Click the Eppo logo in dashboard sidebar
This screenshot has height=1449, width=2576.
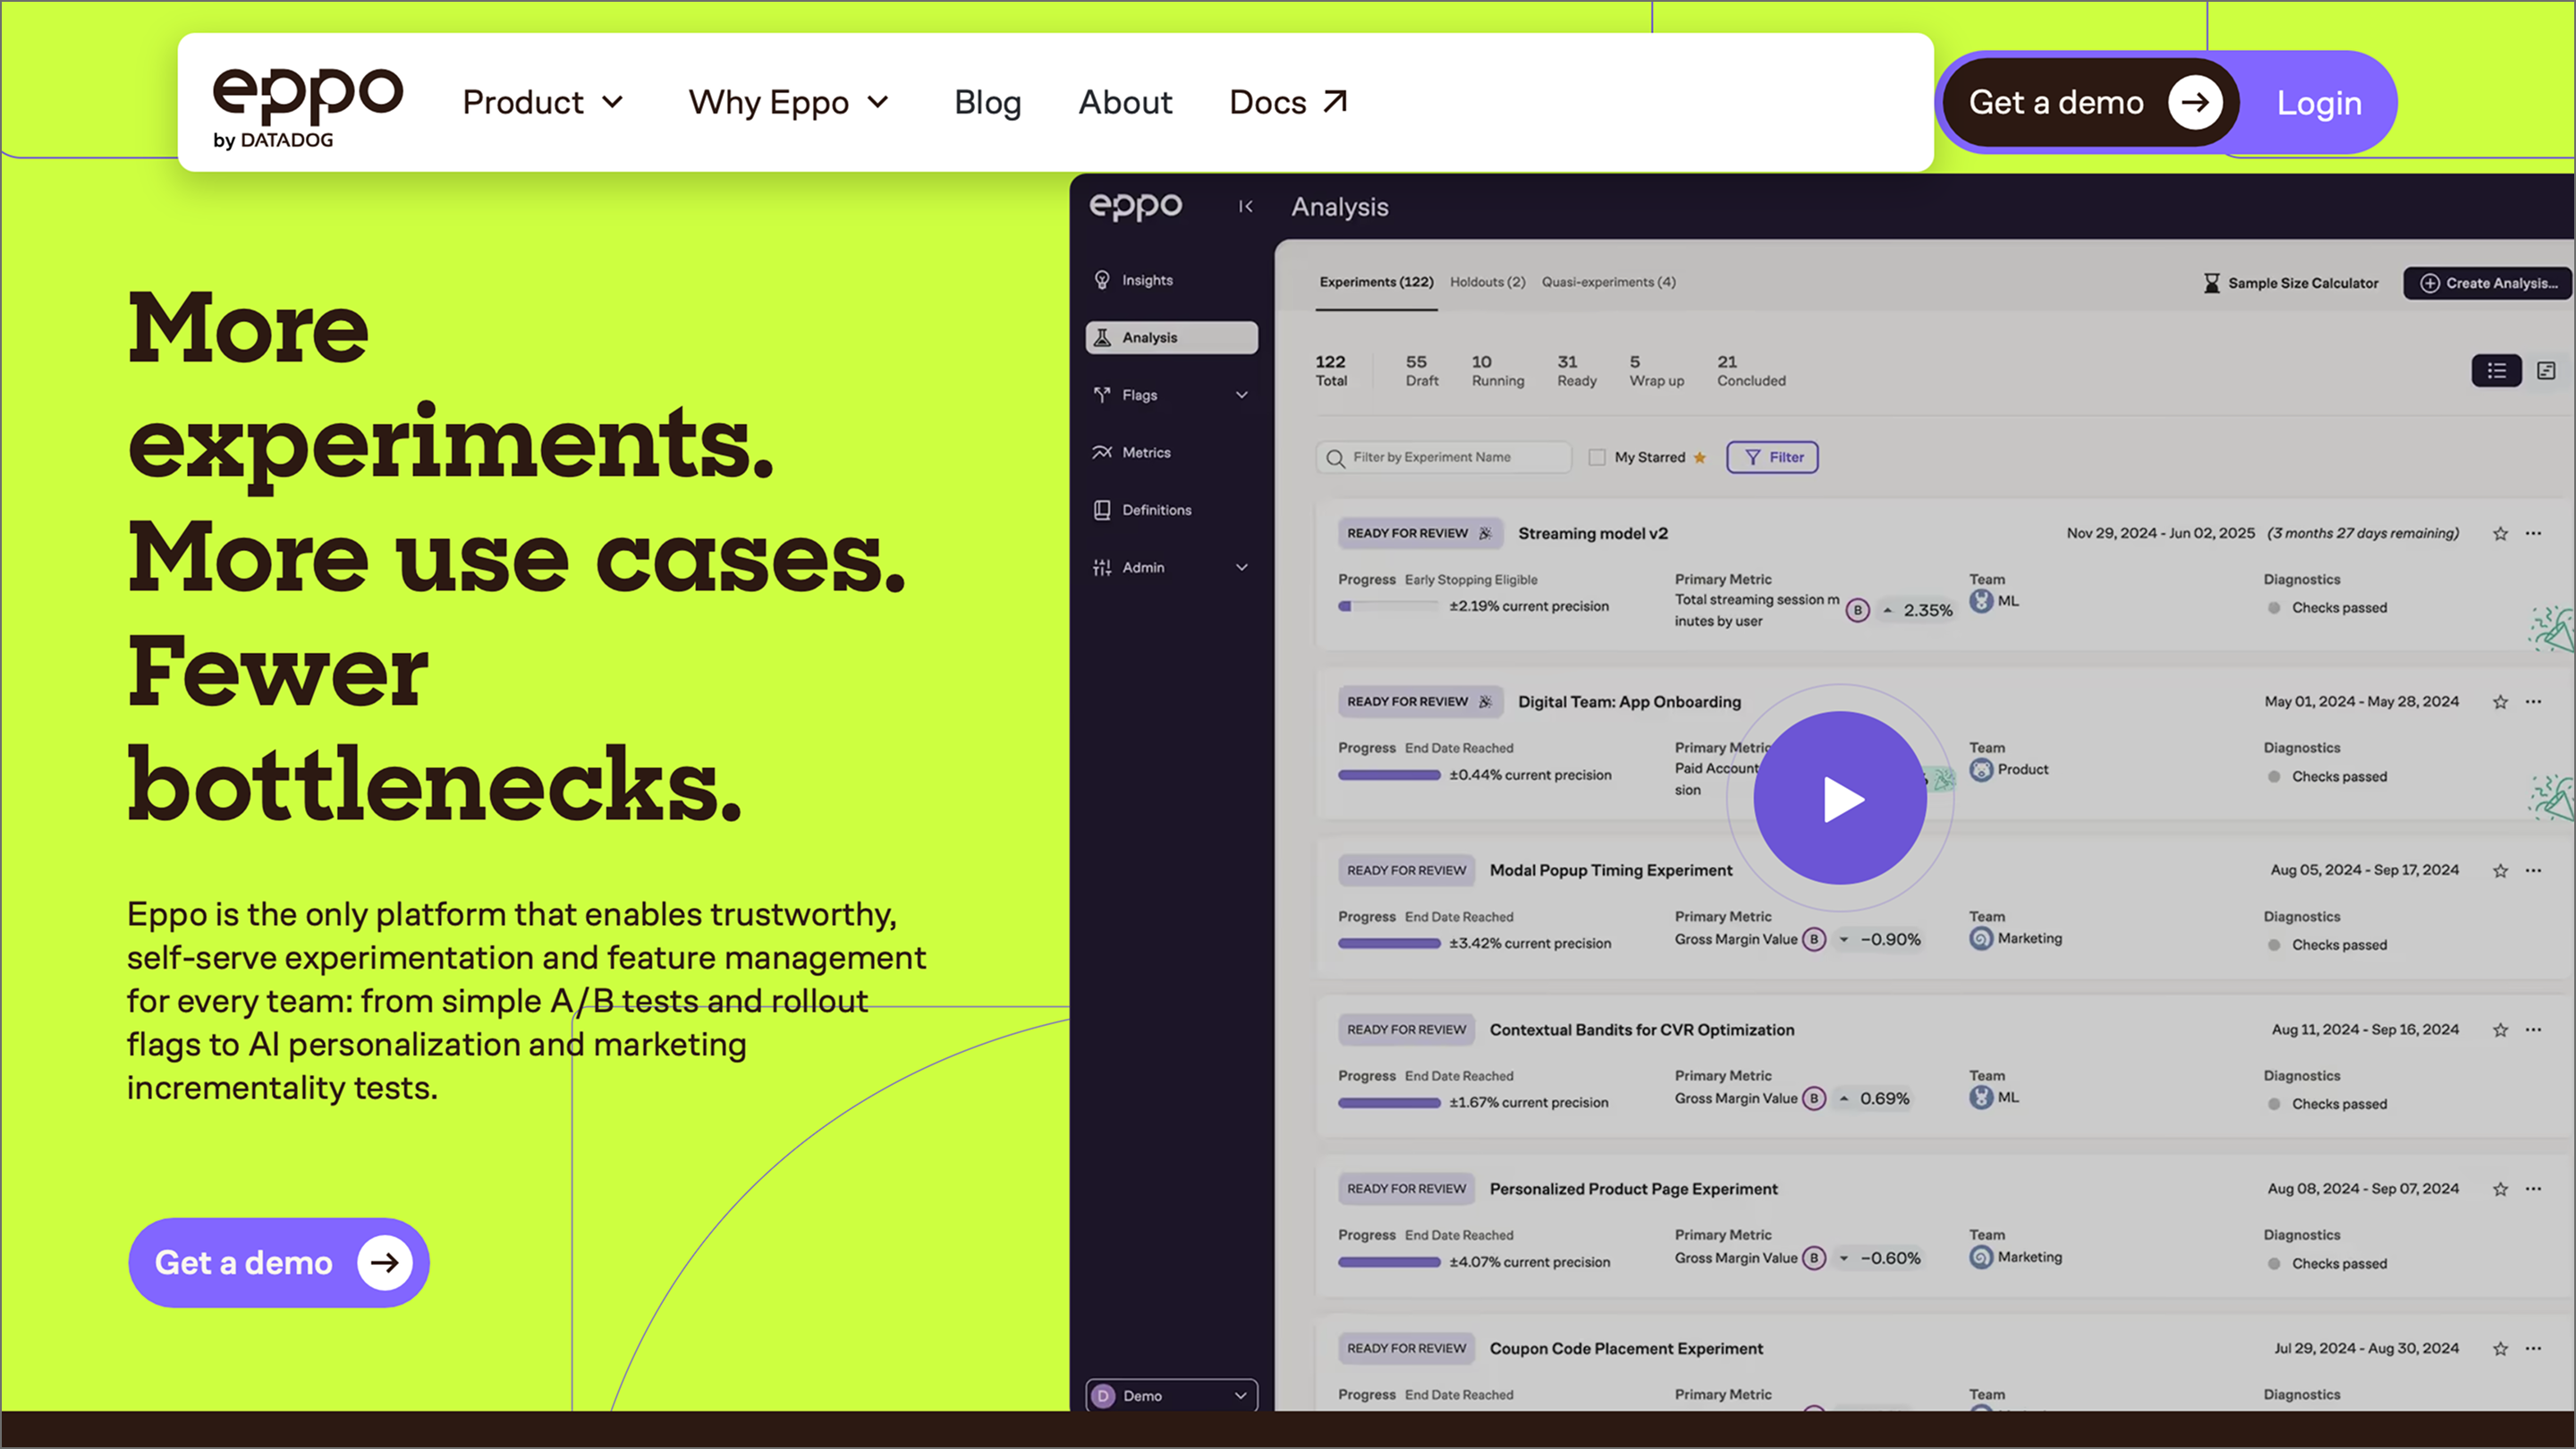coord(1136,206)
